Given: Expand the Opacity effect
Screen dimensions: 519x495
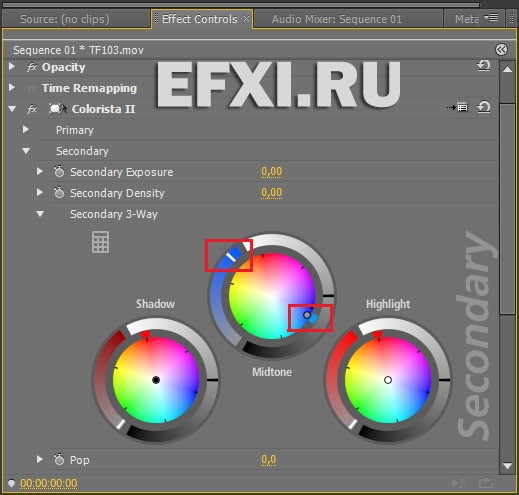Looking at the screenshot, I should tap(12, 66).
